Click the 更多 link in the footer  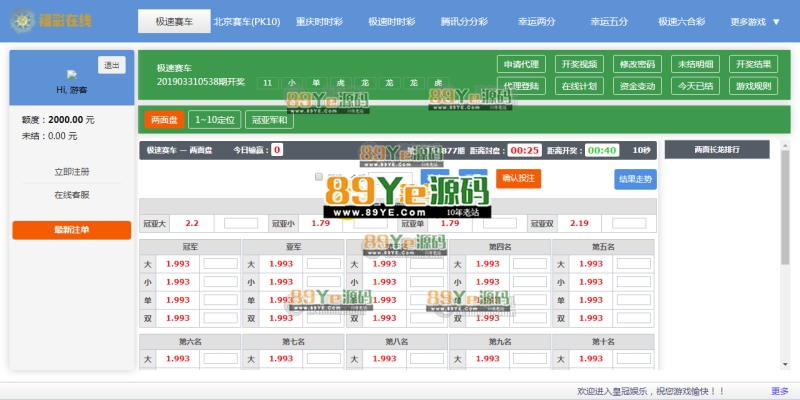(780, 391)
